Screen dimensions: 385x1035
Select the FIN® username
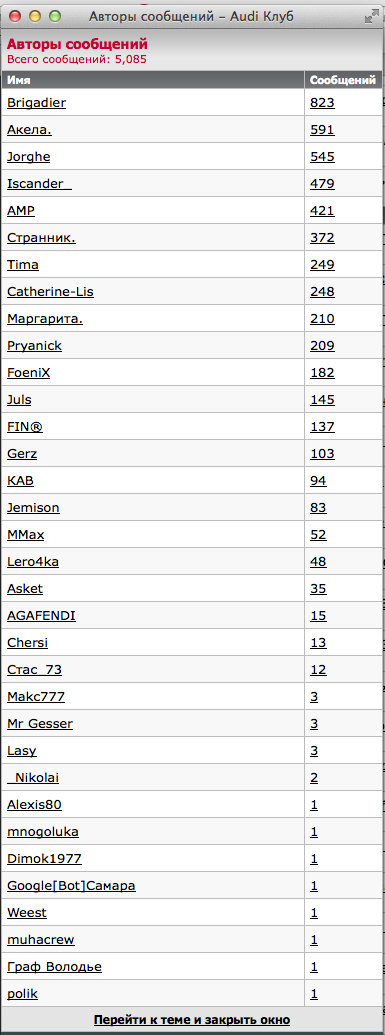tap(25, 427)
